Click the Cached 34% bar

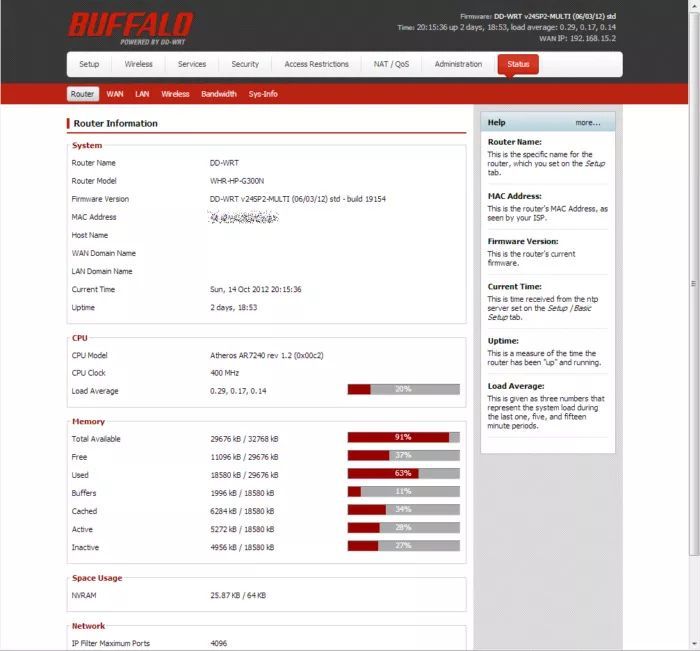[x=404, y=509]
